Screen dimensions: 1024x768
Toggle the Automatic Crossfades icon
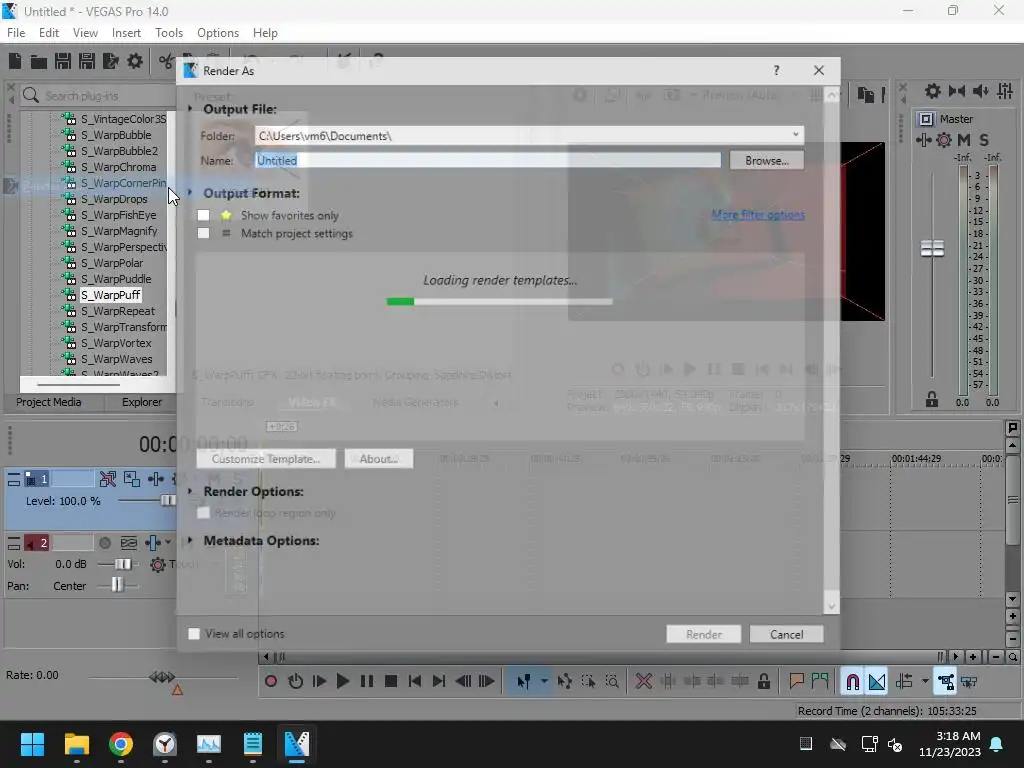click(x=877, y=682)
